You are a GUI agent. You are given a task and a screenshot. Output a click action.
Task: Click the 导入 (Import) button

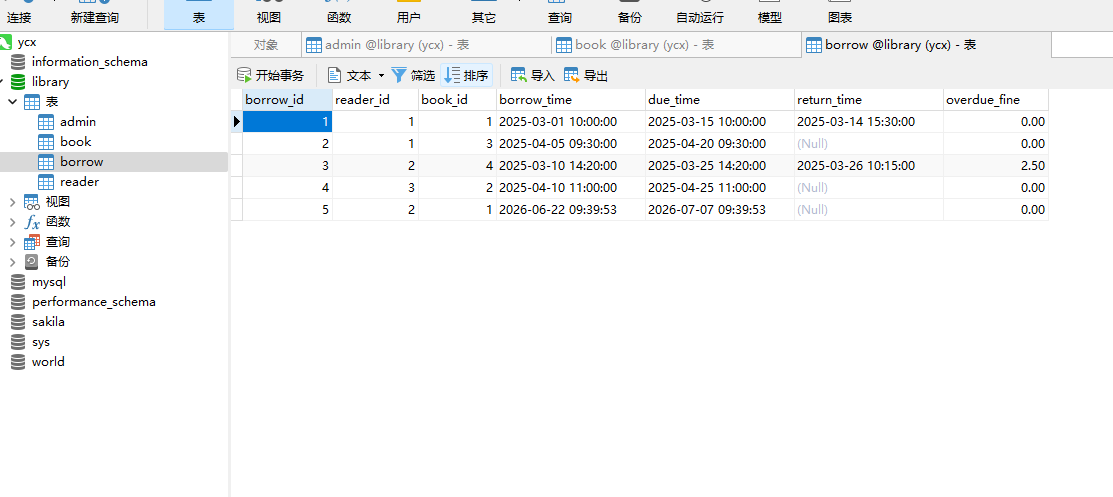tap(532, 75)
